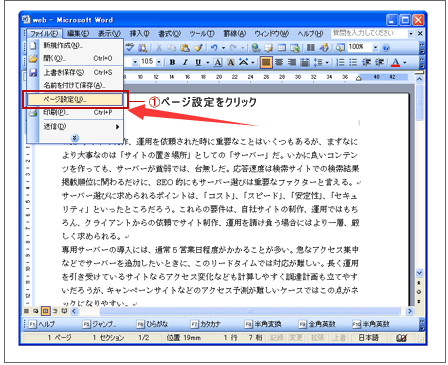Click the Document Map icon

[x=340, y=48]
